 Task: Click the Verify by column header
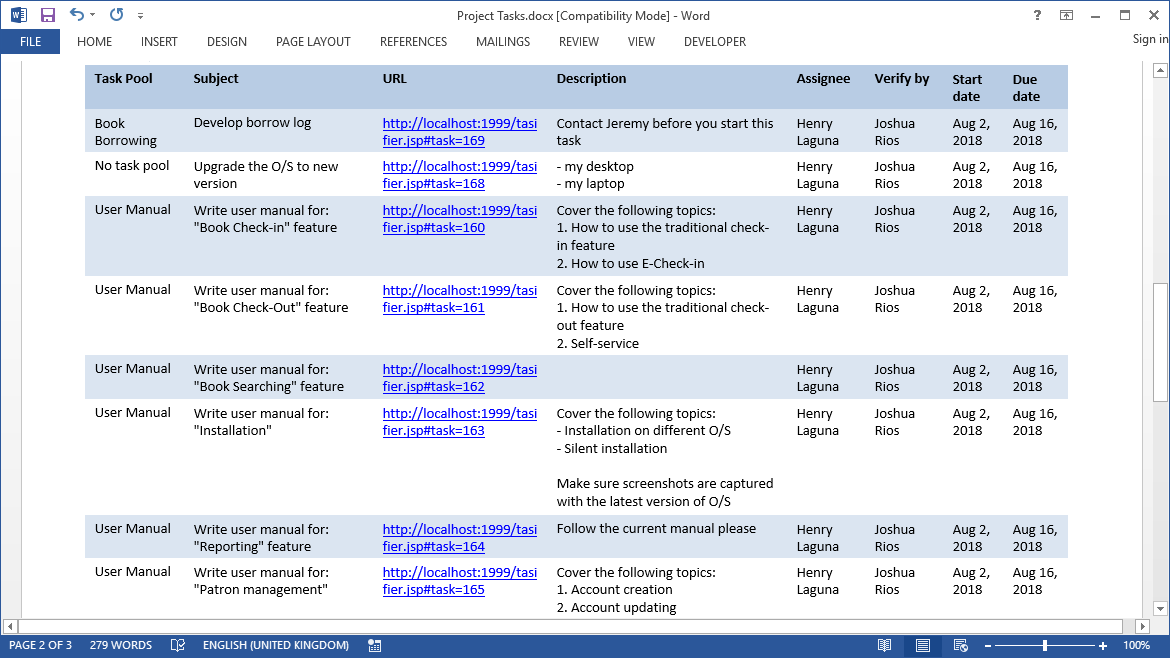tap(901, 78)
